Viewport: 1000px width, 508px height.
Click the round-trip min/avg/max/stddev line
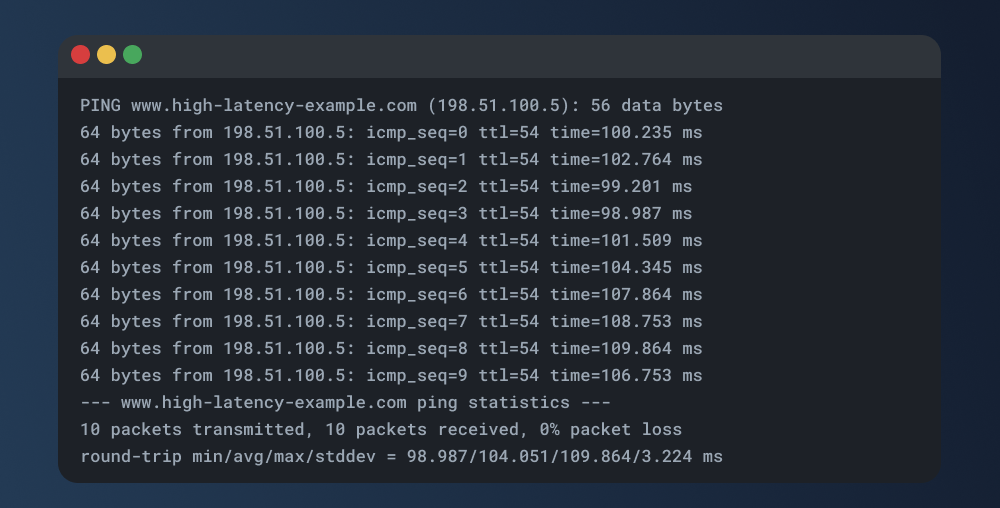tap(401, 456)
